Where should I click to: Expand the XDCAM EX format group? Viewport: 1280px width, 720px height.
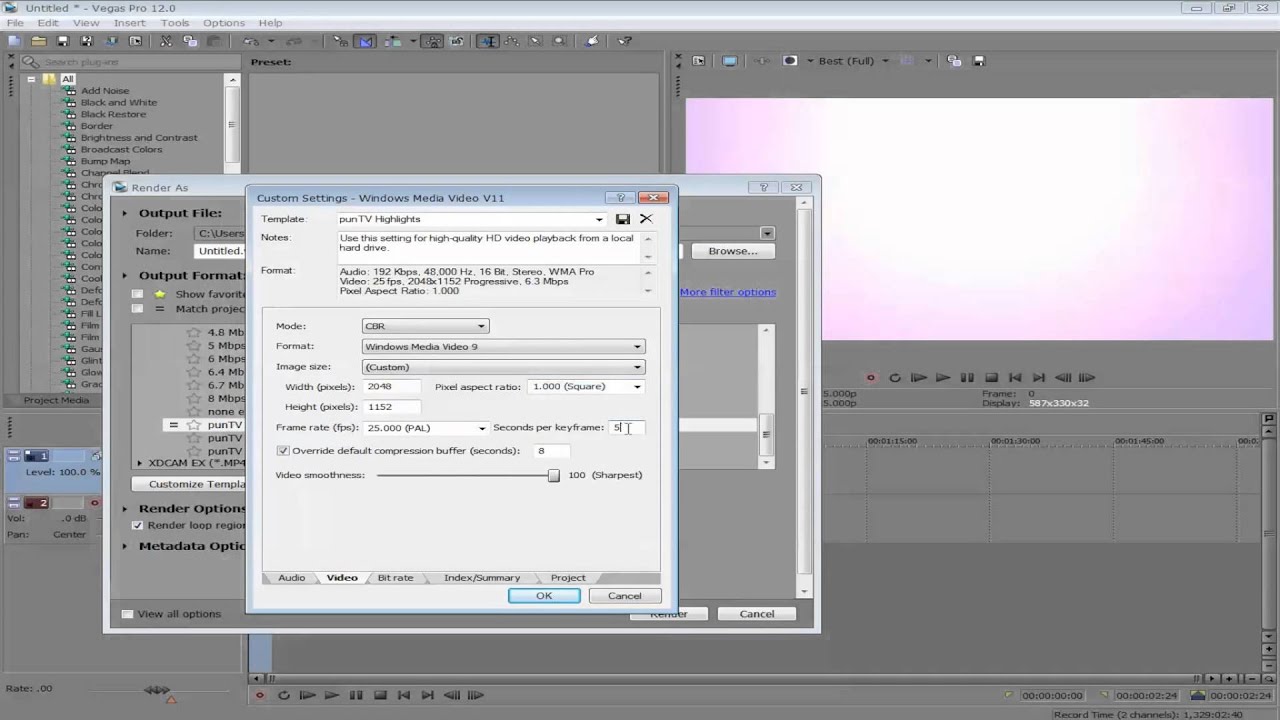[140, 463]
